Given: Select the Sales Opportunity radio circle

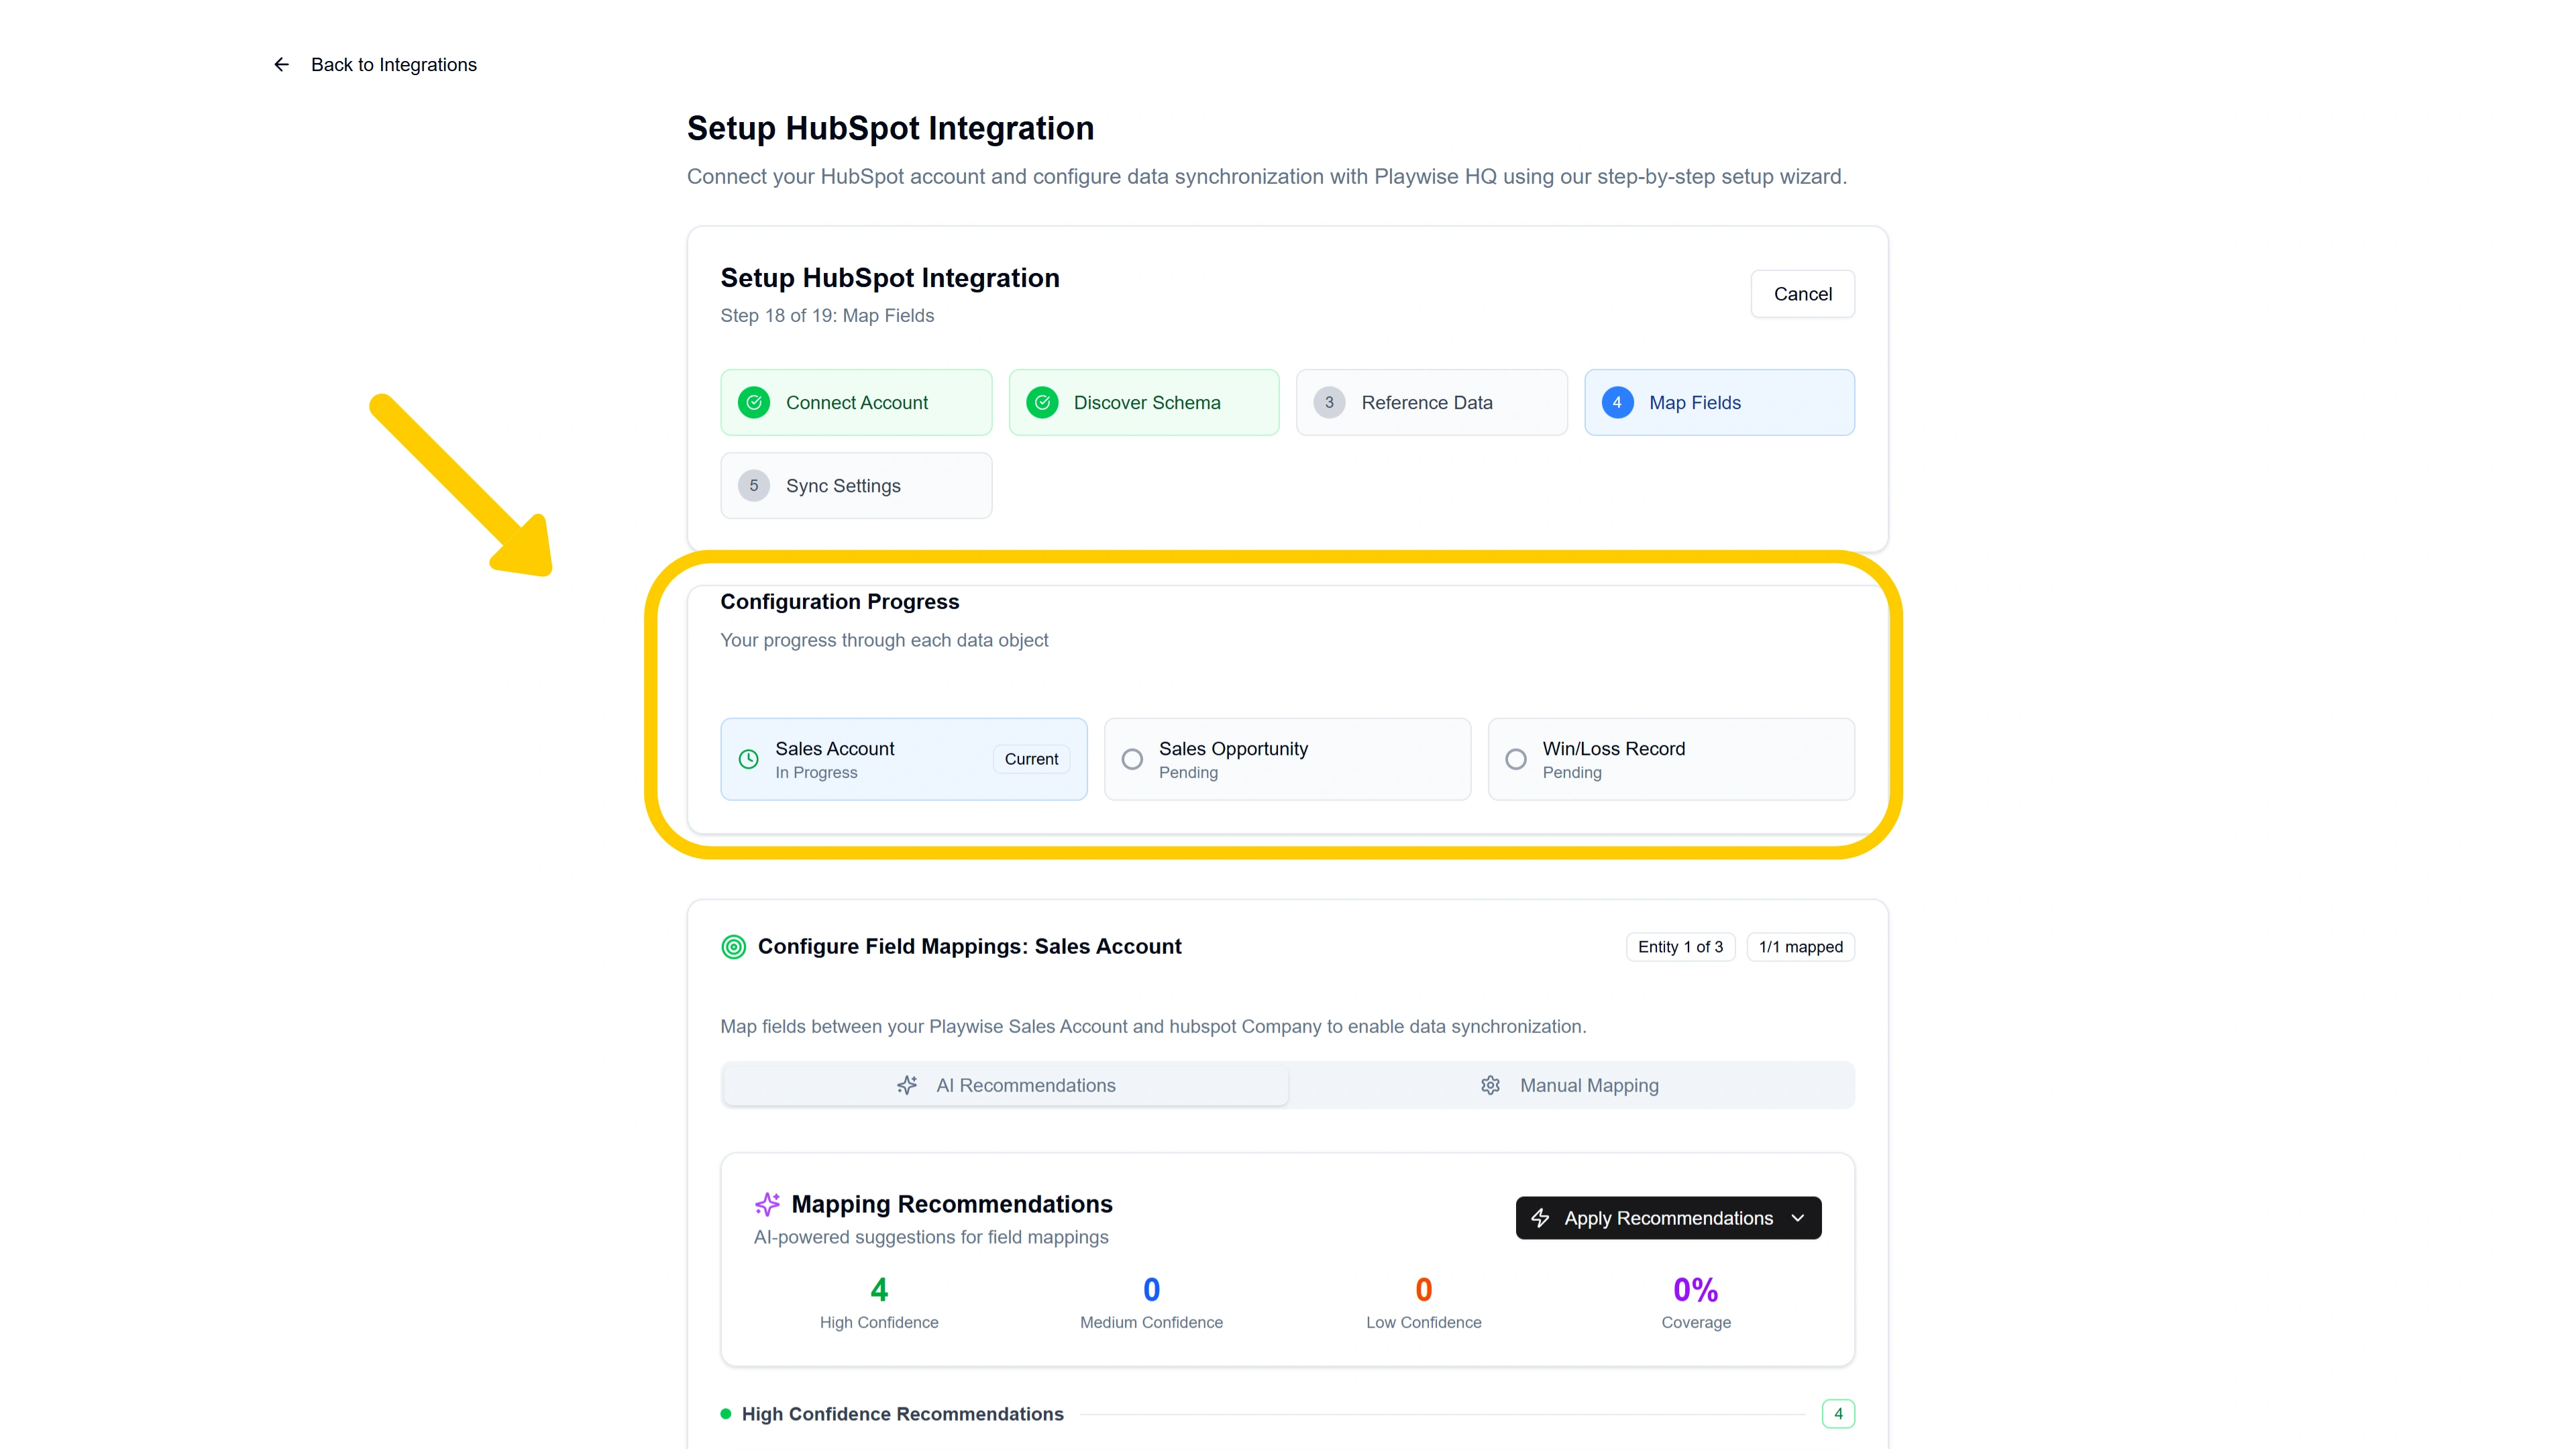Looking at the screenshot, I should [1132, 759].
